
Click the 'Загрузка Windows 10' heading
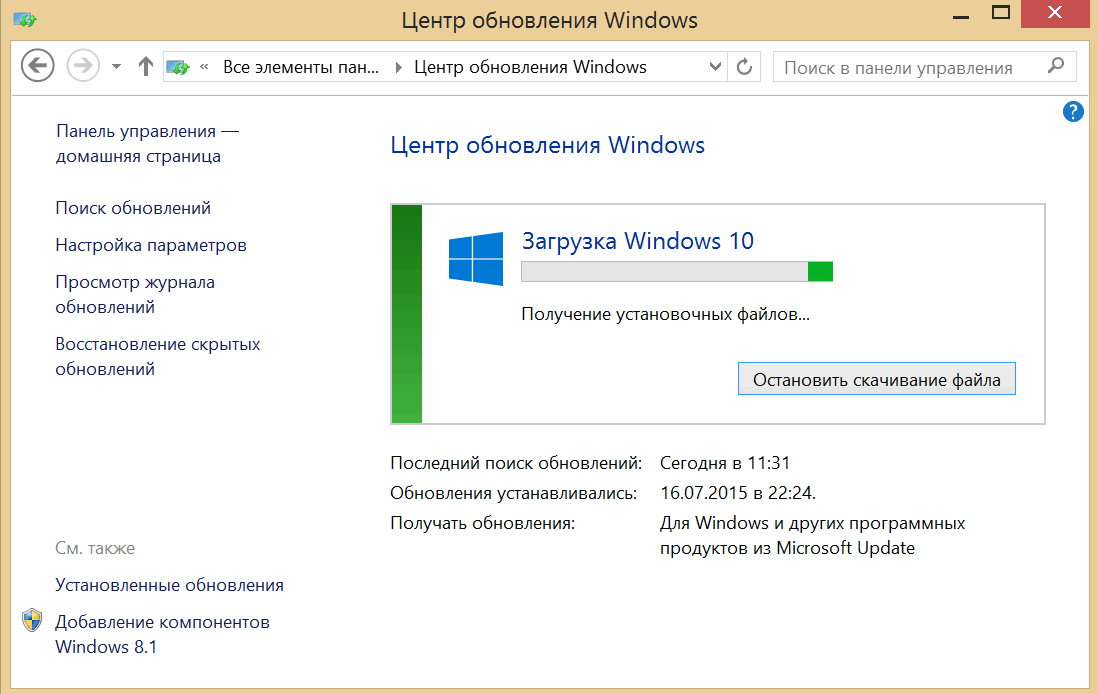coord(638,241)
